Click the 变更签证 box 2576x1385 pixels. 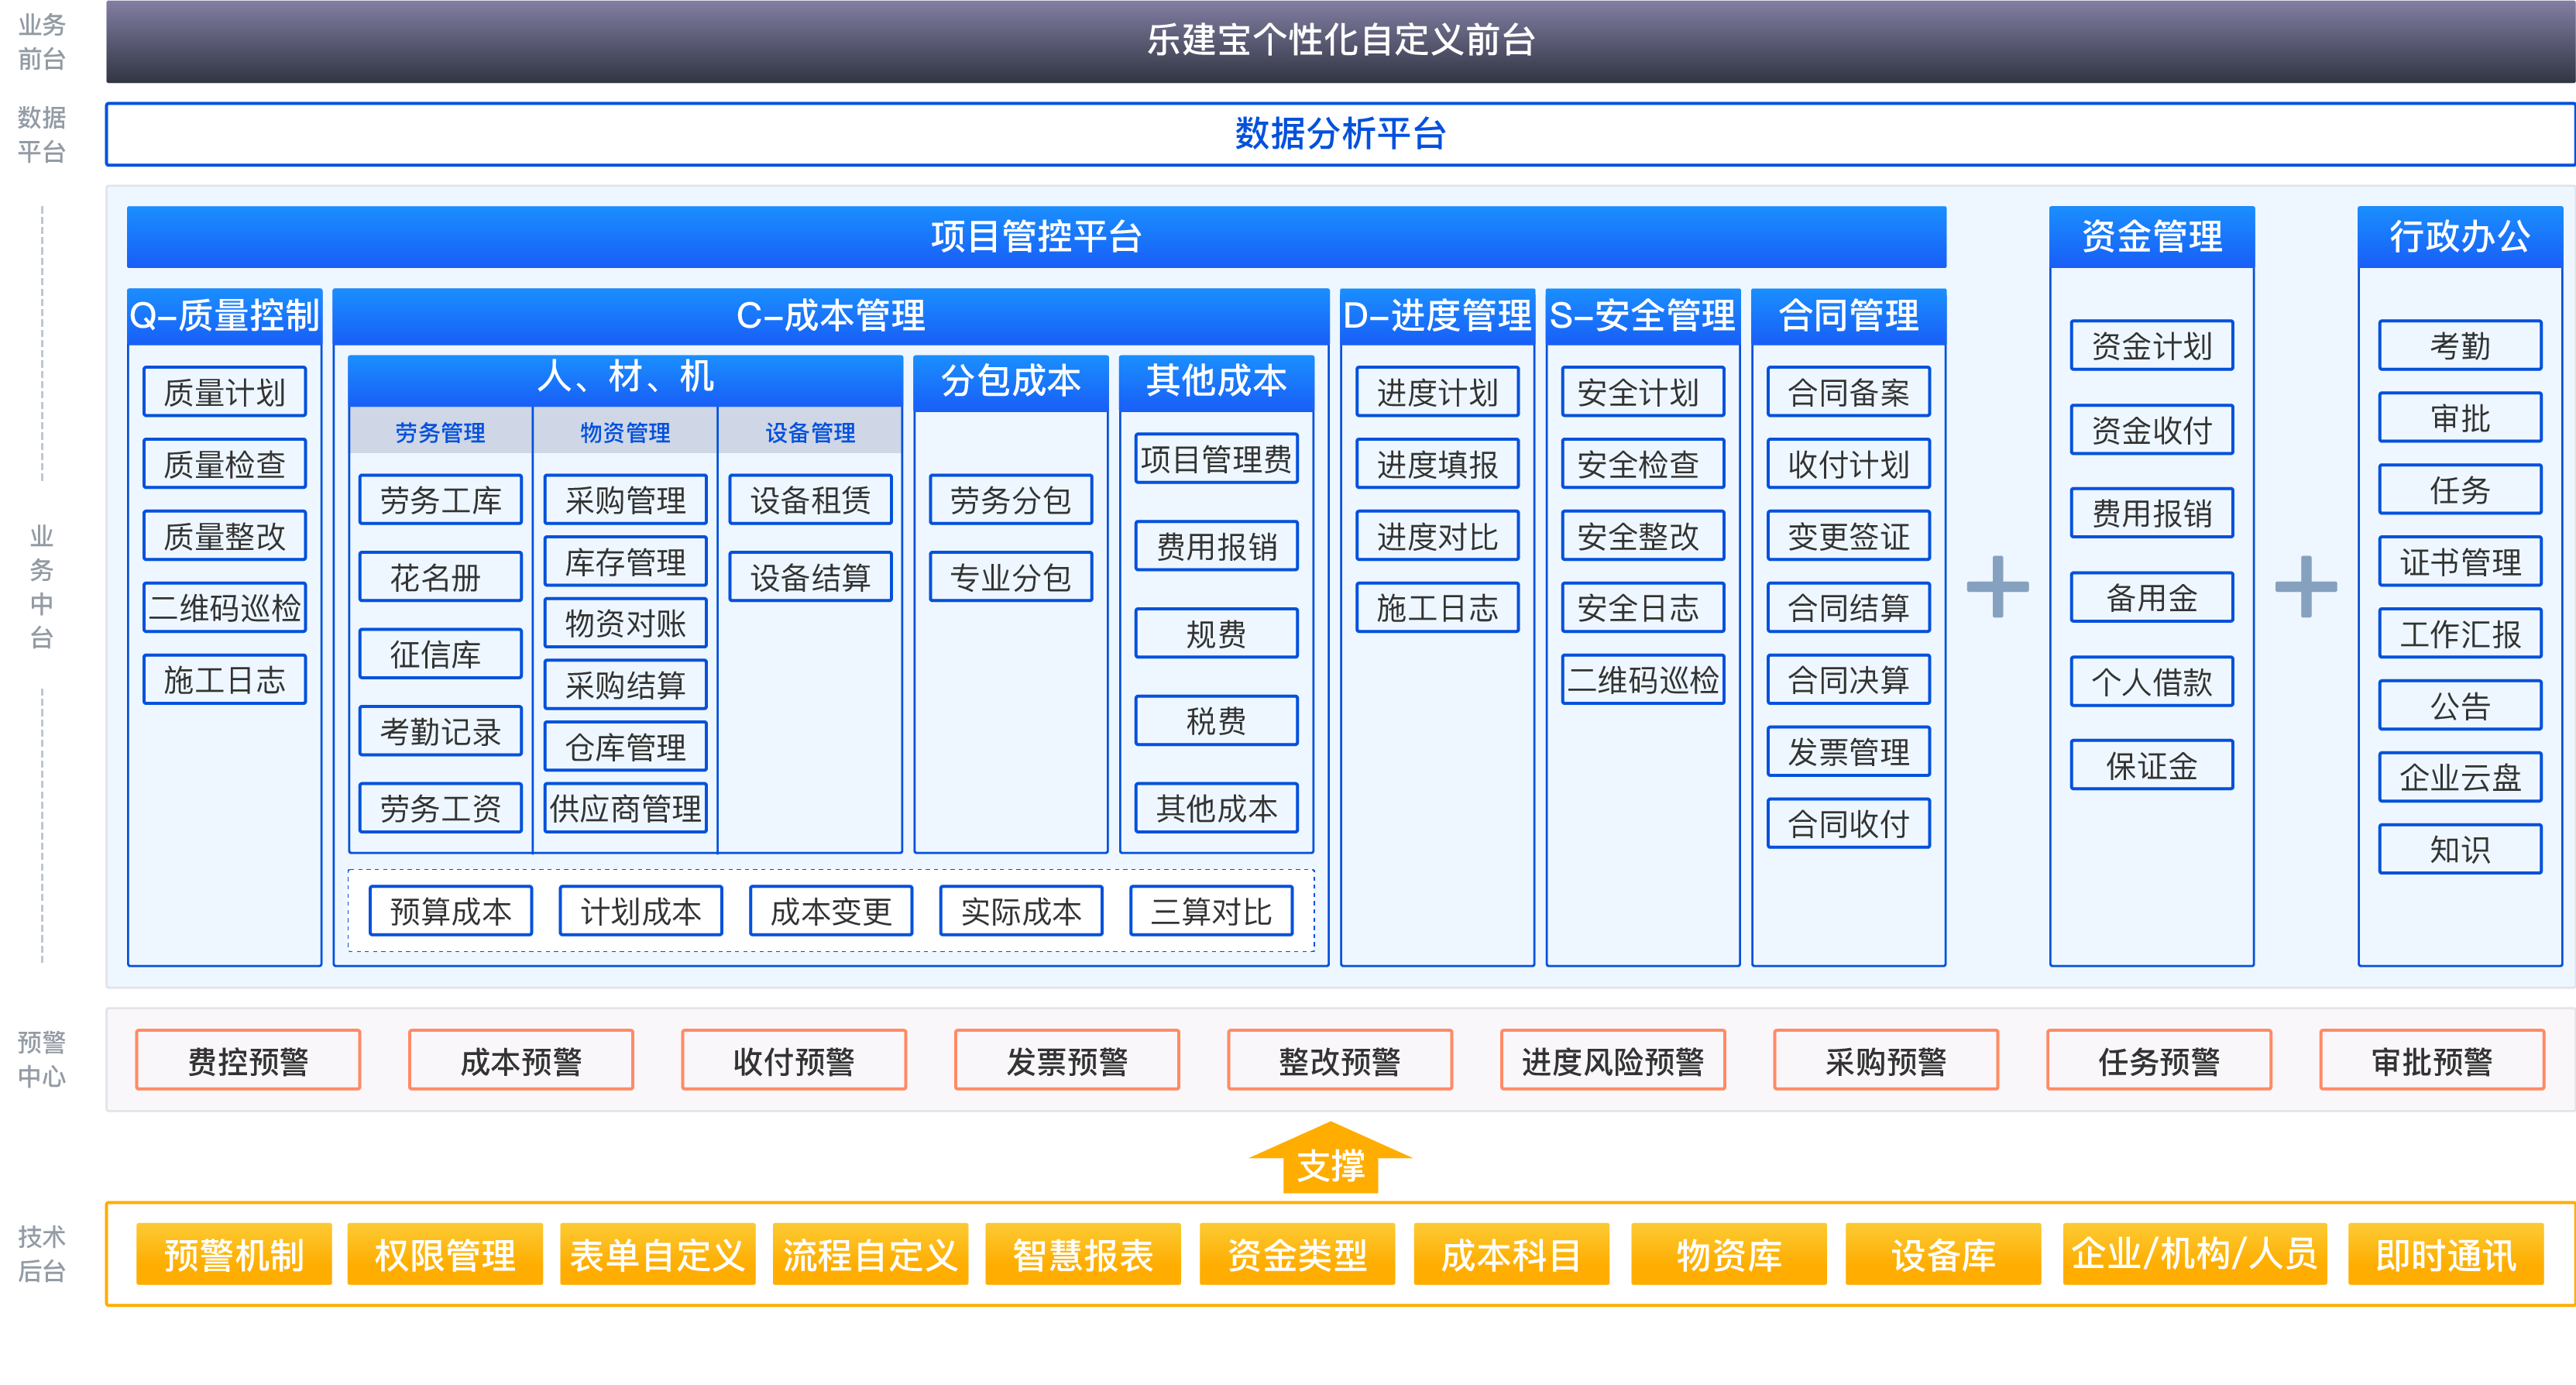tap(1848, 536)
